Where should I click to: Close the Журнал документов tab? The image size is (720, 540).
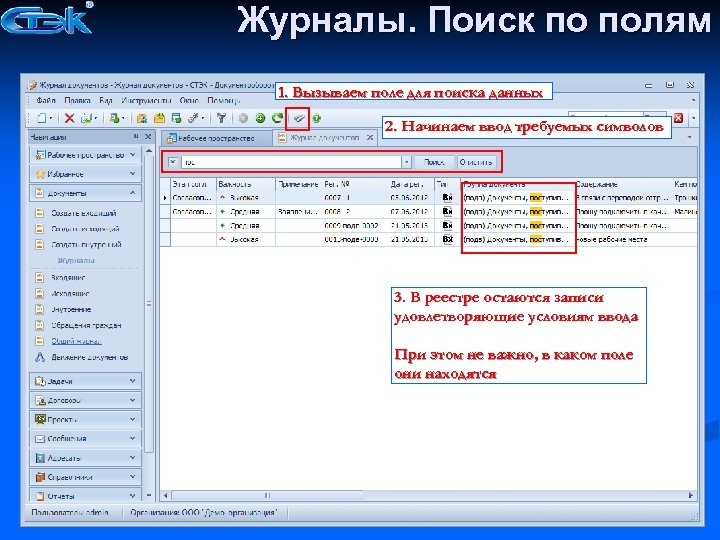point(370,137)
